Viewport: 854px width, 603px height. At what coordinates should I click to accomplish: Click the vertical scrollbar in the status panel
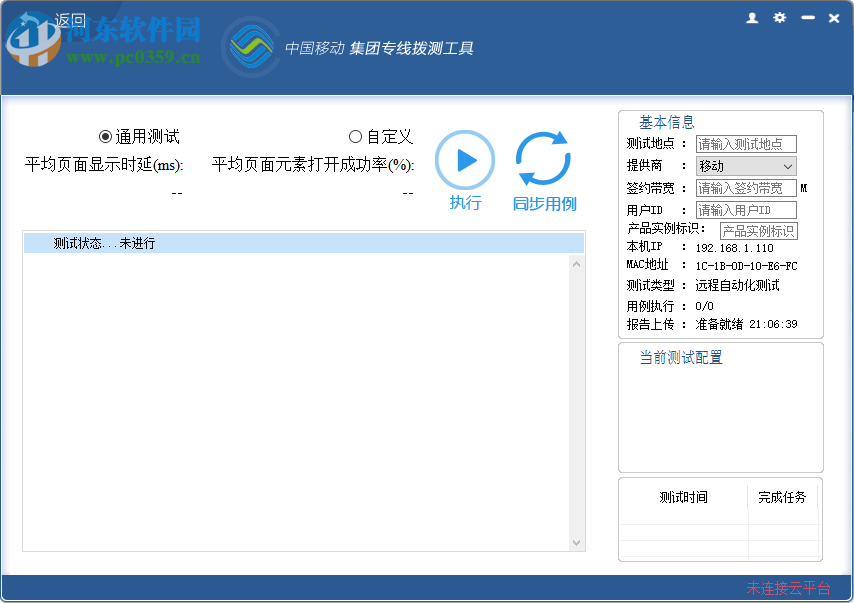tap(575, 400)
